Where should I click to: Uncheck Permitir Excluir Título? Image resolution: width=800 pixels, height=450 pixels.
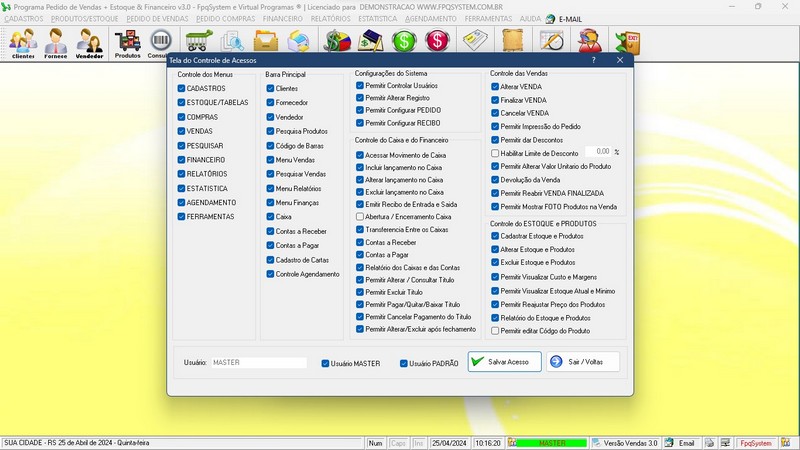point(360,292)
